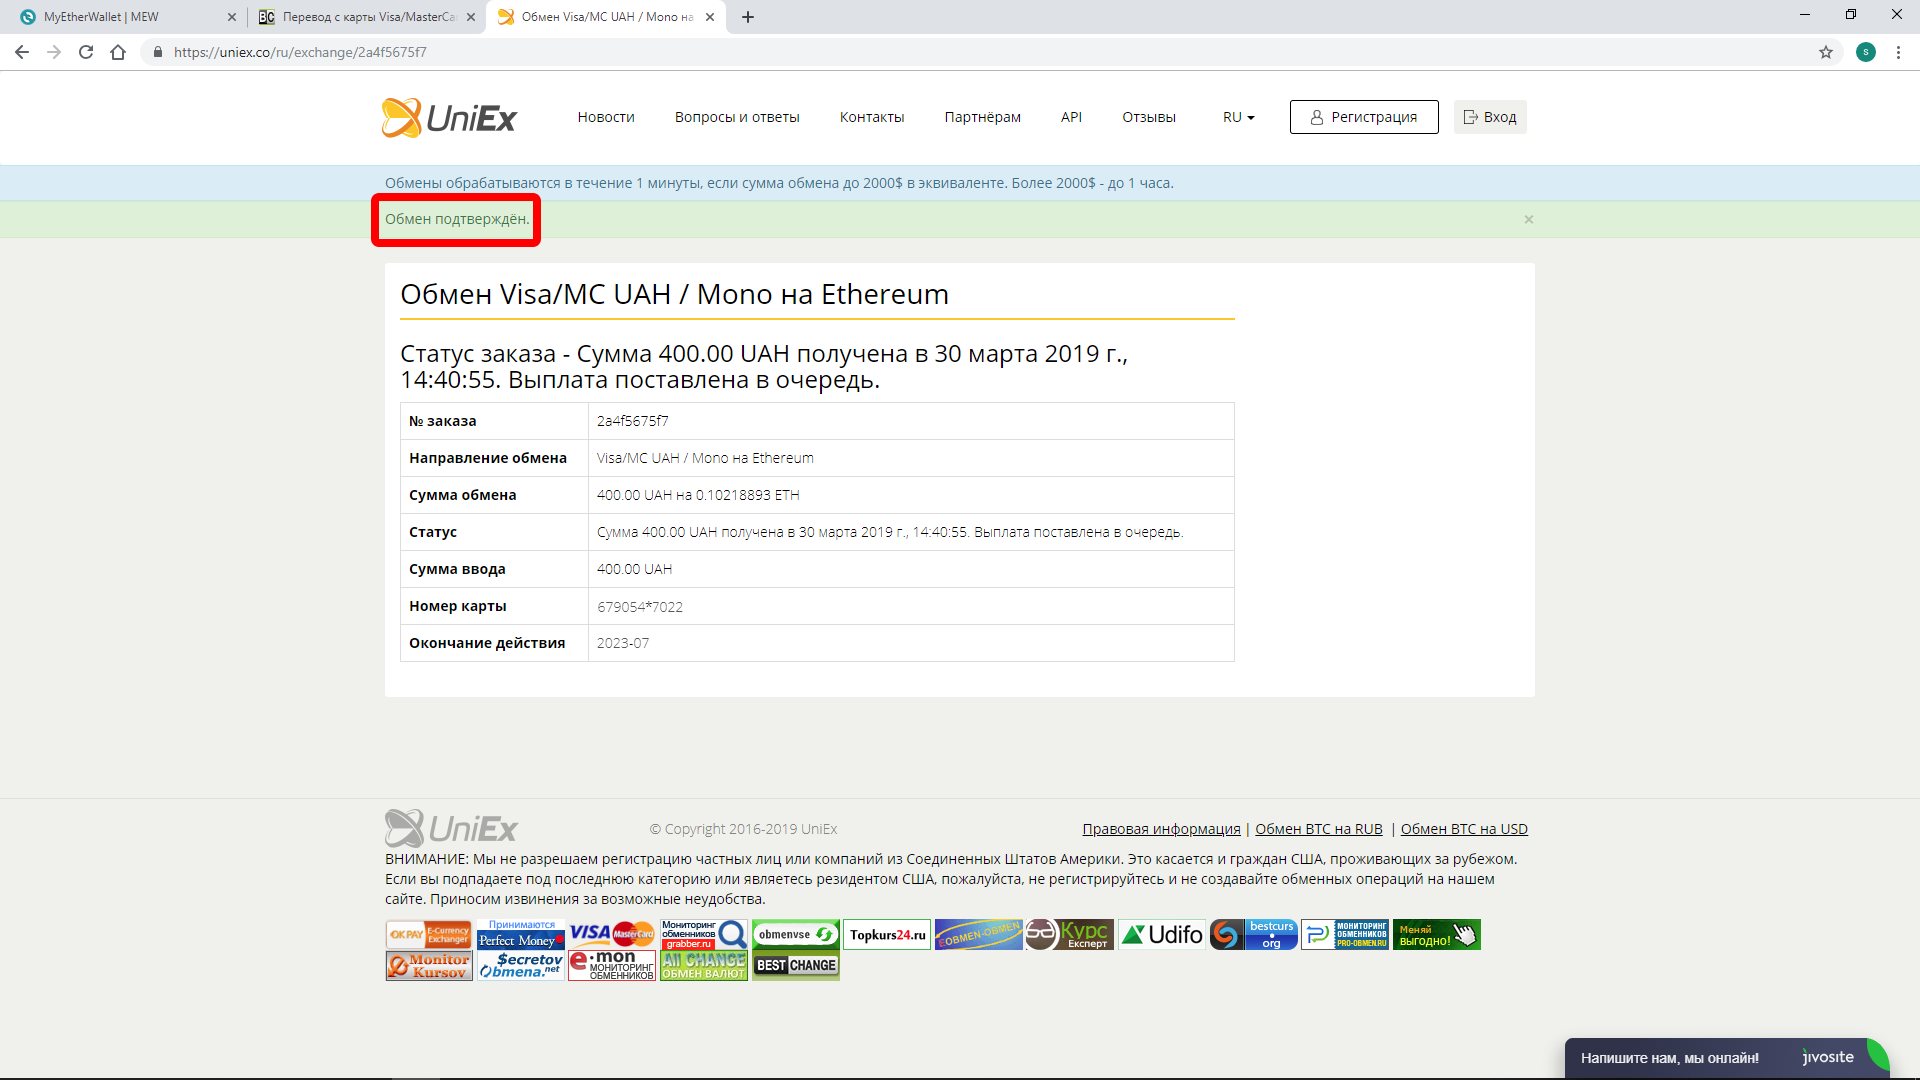Click the browser address bar URL
Image resolution: width=1920 pixels, height=1080 pixels.
(300, 52)
